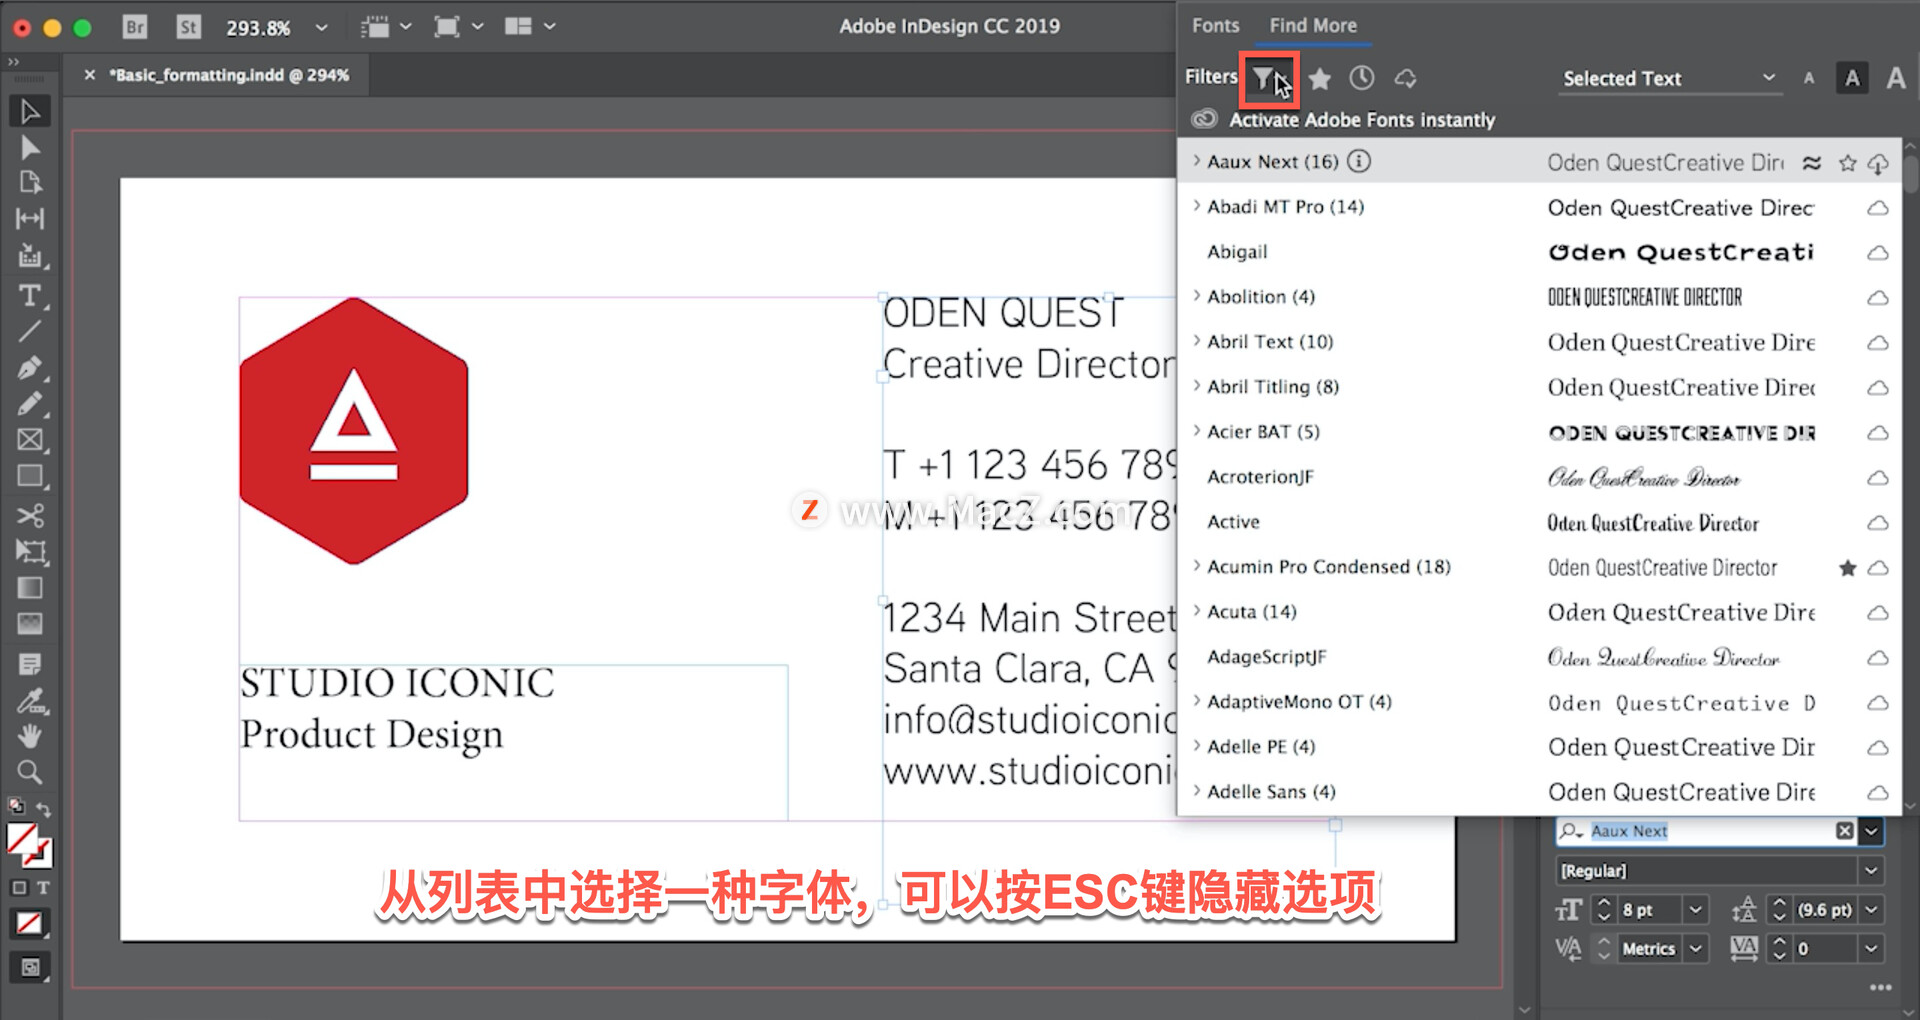1920x1020 pixels.
Task: Switch to the Find More tab
Action: pos(1314,25)
